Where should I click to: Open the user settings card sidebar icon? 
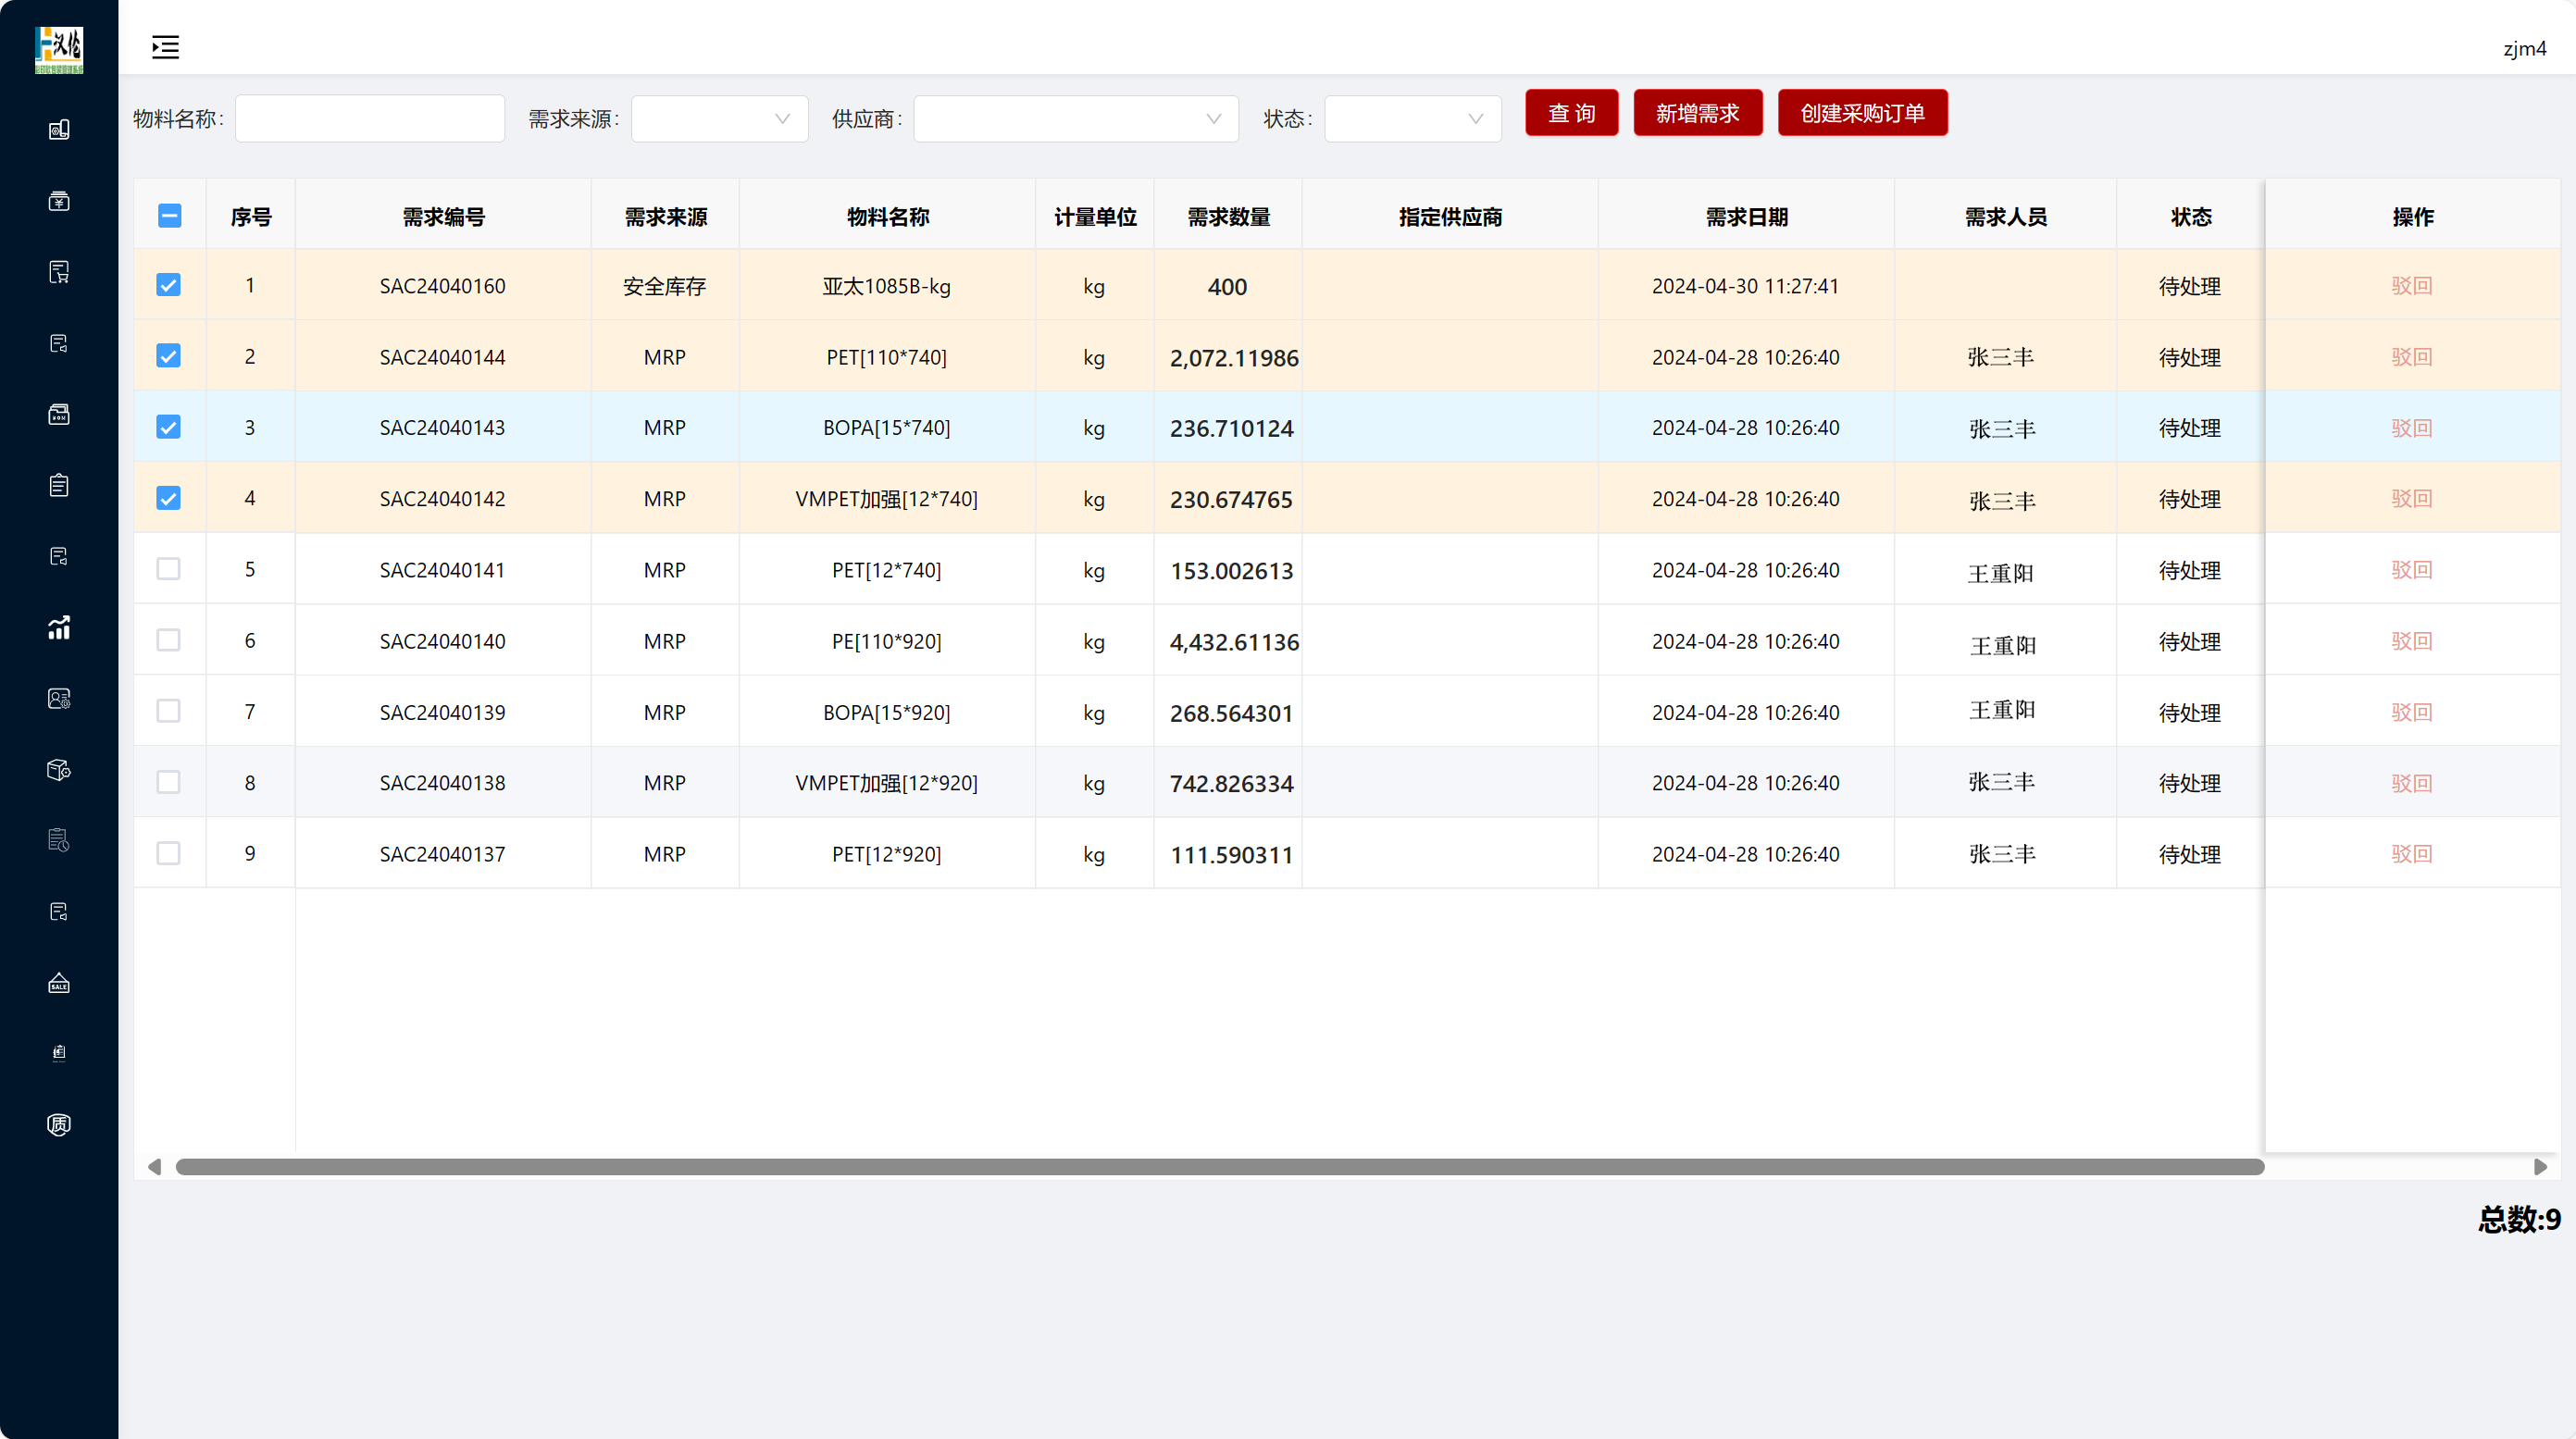coord(59,698)
